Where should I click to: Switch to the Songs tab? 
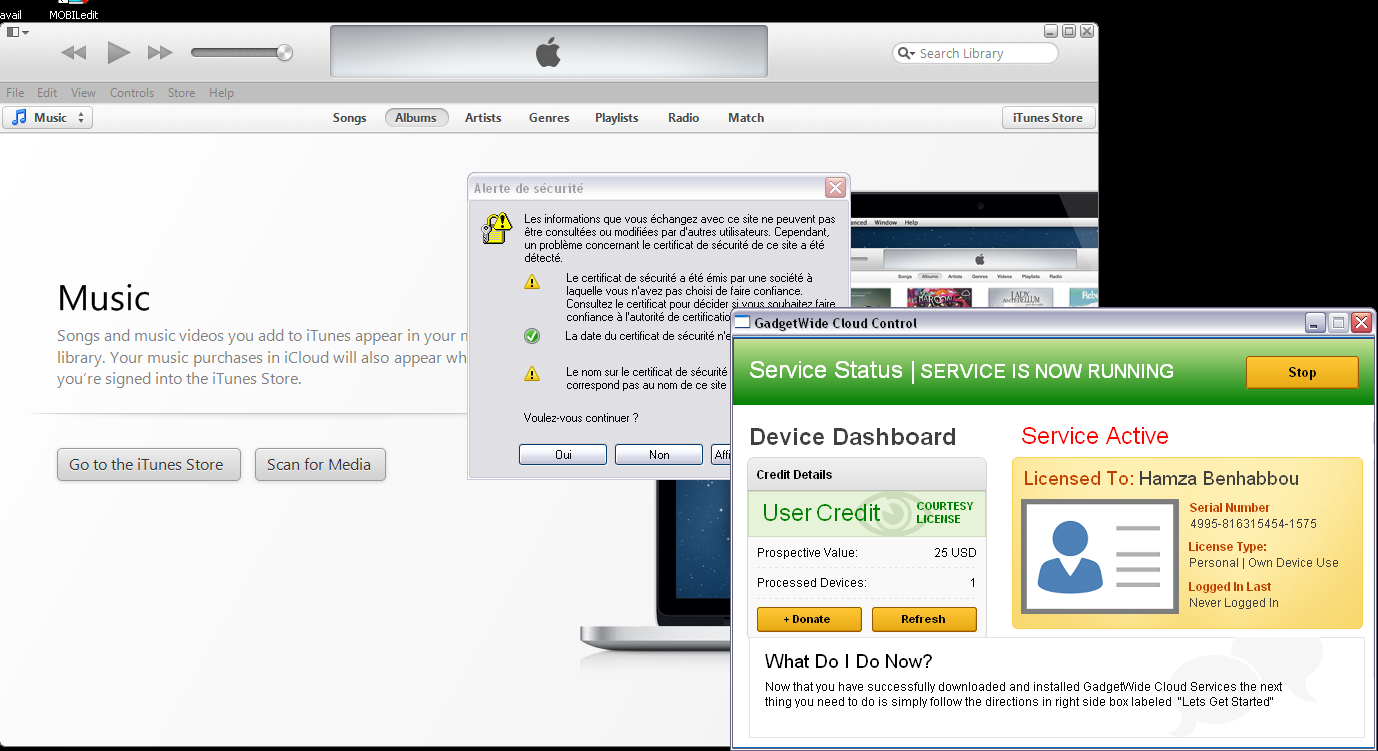(x=350, y=118)
